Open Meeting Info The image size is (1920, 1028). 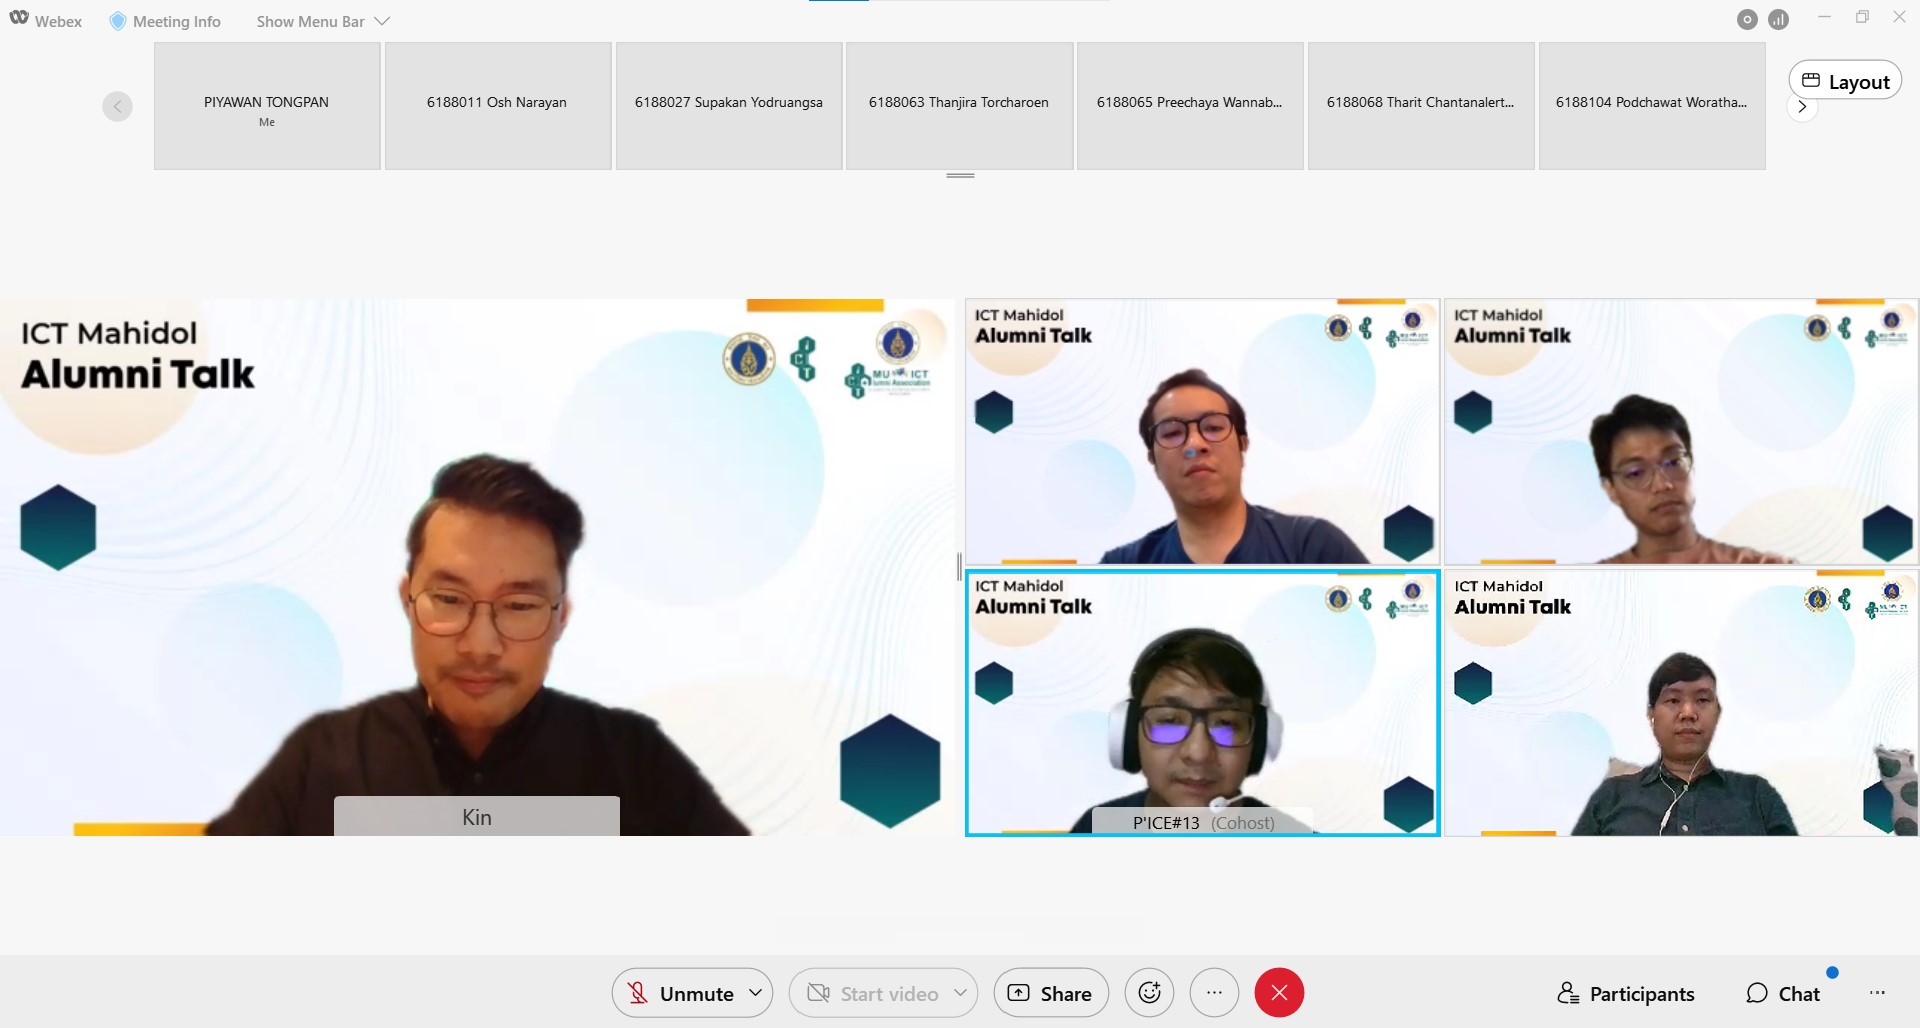pyautogui.click(x=165, y=21)
